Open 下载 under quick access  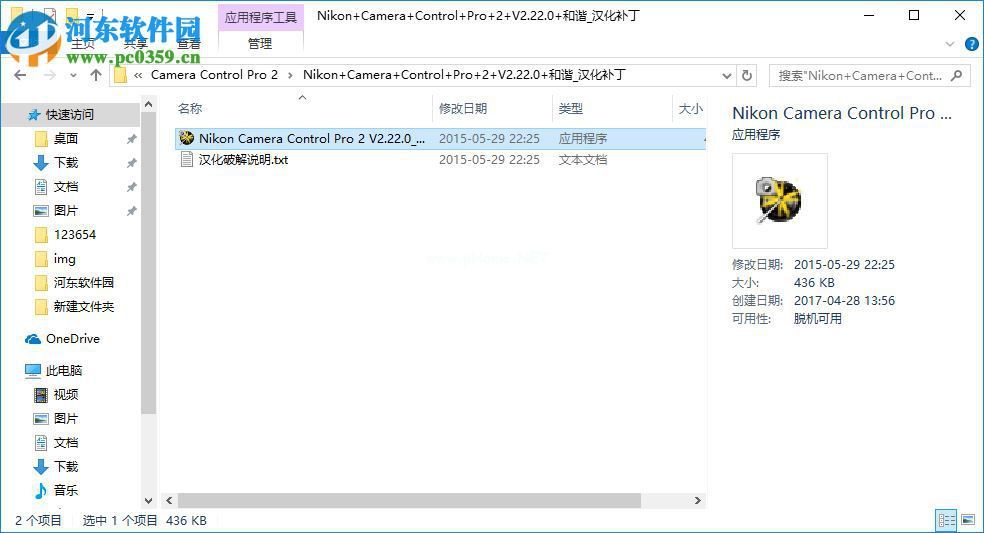point(66,163)
